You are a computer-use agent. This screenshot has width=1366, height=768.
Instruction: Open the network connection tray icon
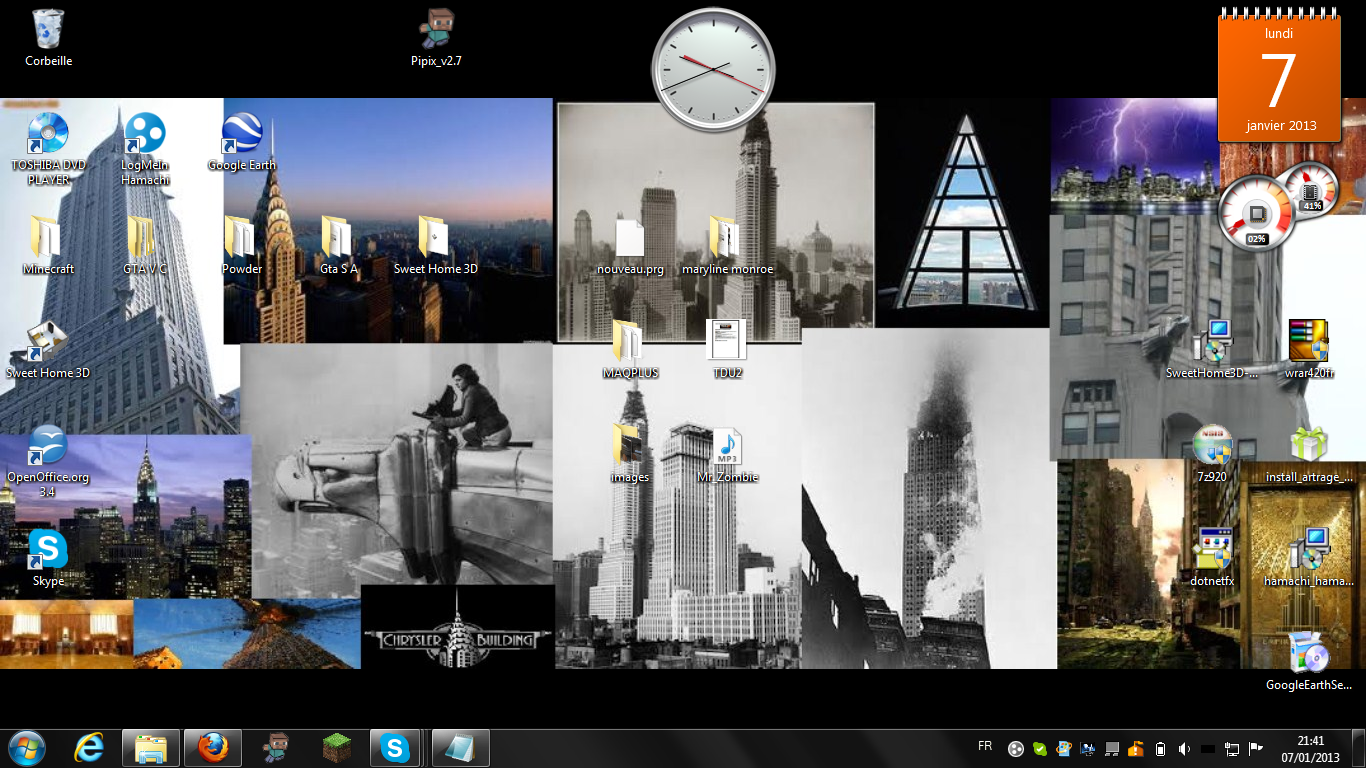pos(1232,748)
